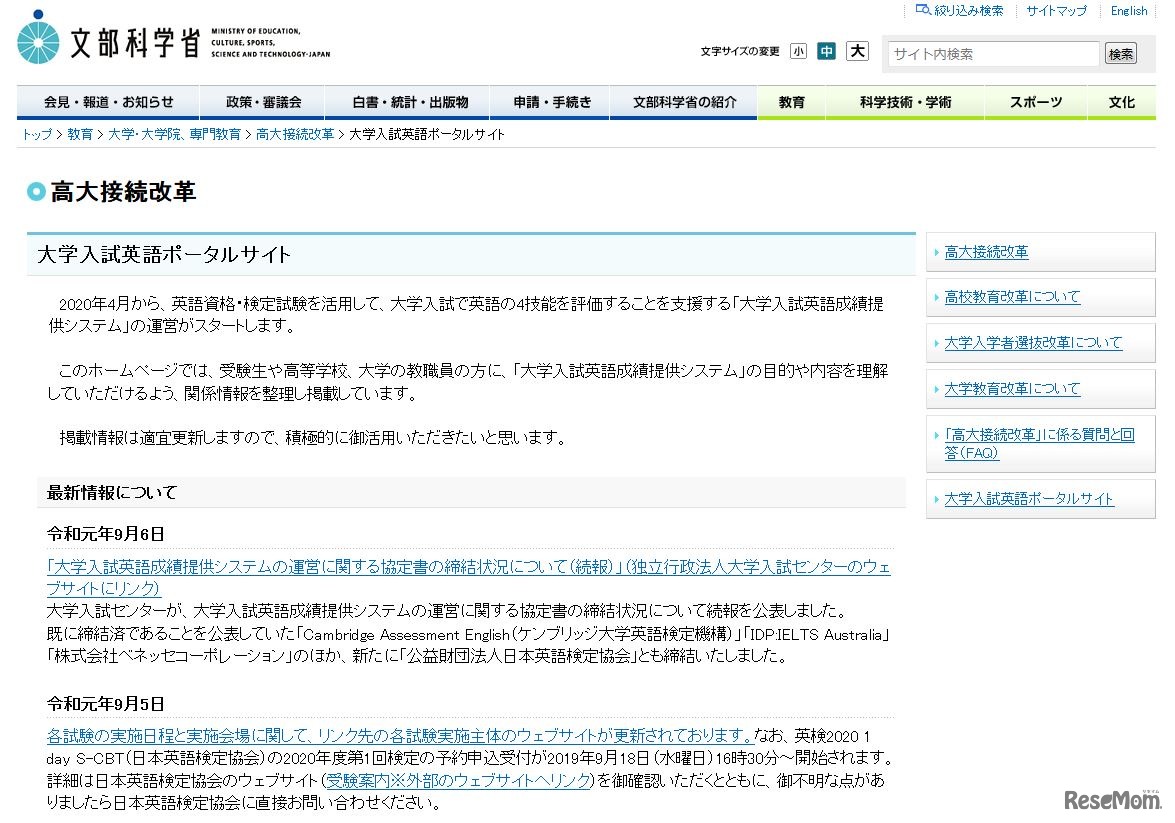The image size is (1175, 823).
Task: Open the 白書・統計・出版物 menu
Action: [x=406, y=101]
